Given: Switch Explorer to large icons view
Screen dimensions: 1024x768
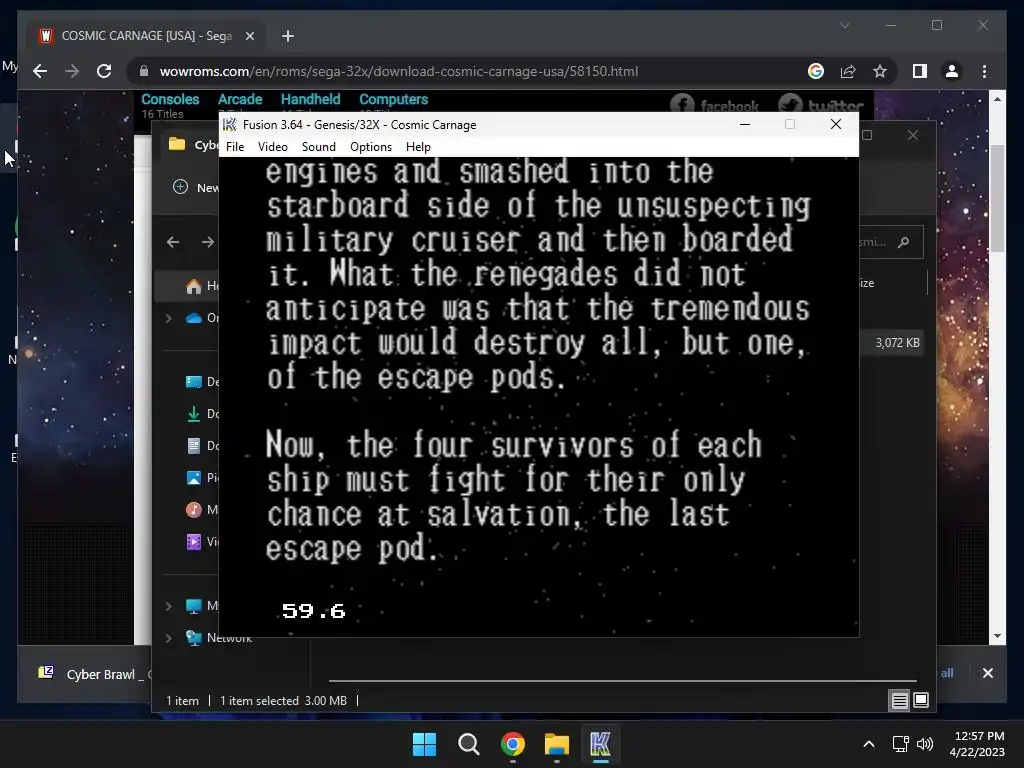Looking at the screenshot, I should pyautogui.click(x=921, y=701).
